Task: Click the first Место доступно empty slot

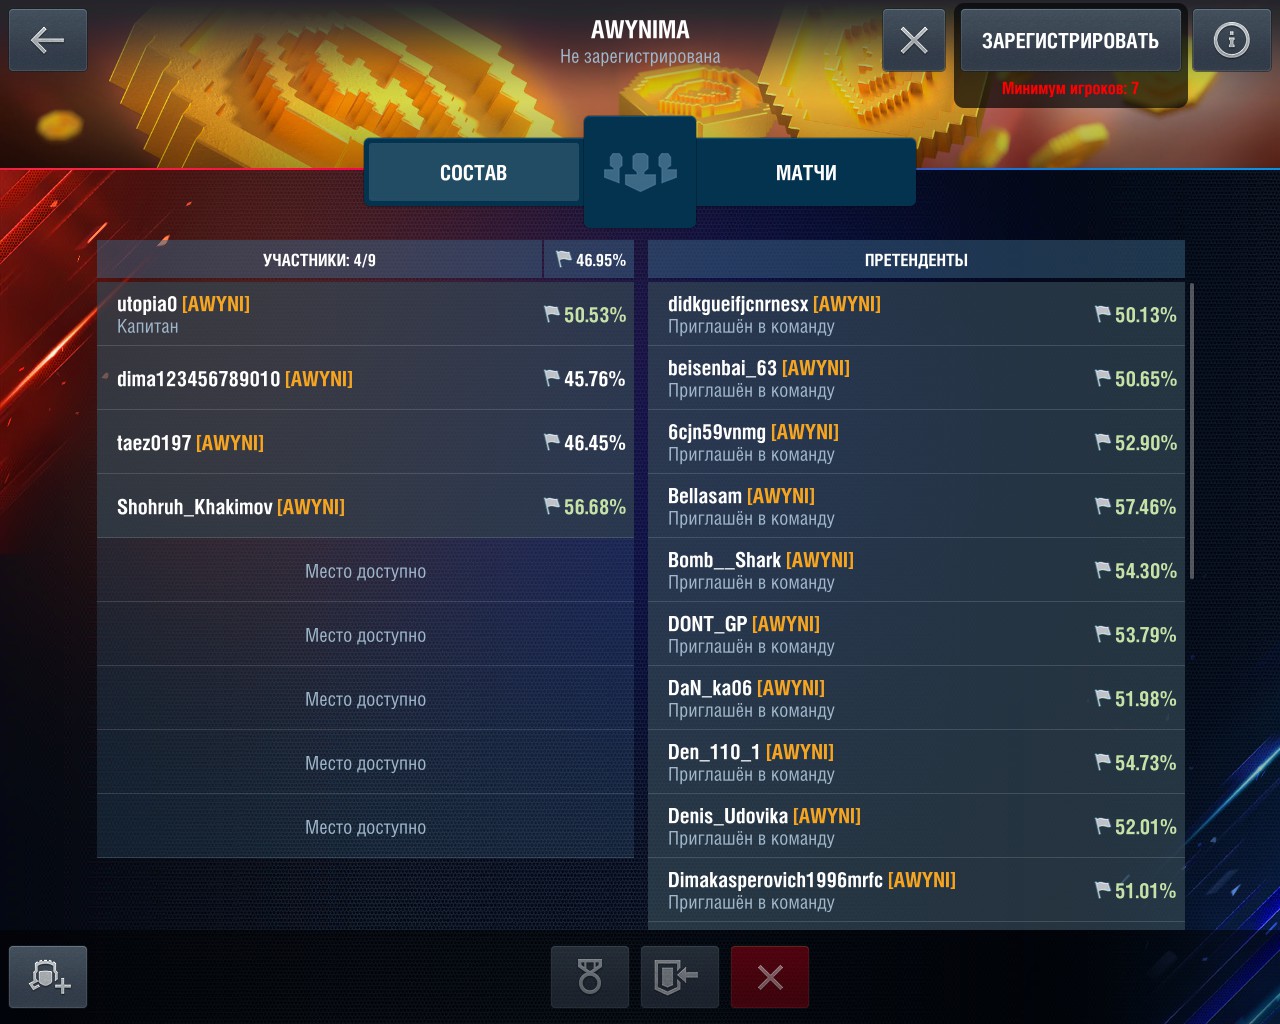Action: (x=365, y=570)
